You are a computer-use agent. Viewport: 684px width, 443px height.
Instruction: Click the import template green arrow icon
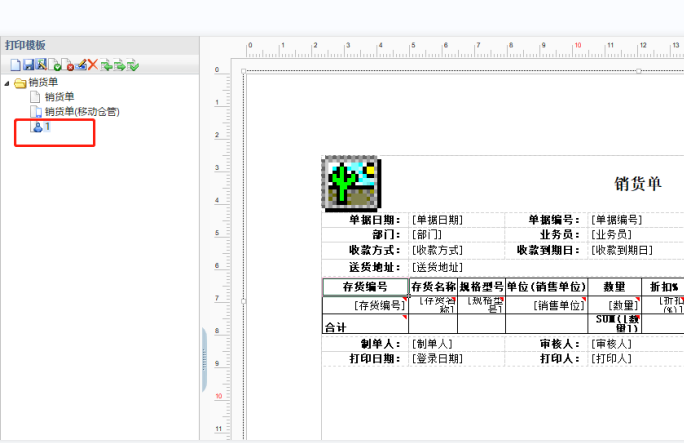pyautogui.click(x=106, y=65)
